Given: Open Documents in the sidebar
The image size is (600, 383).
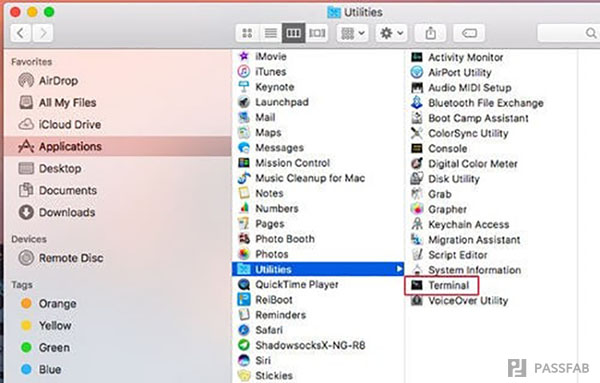Looking at the screenshot, I should tap(57, 190).
